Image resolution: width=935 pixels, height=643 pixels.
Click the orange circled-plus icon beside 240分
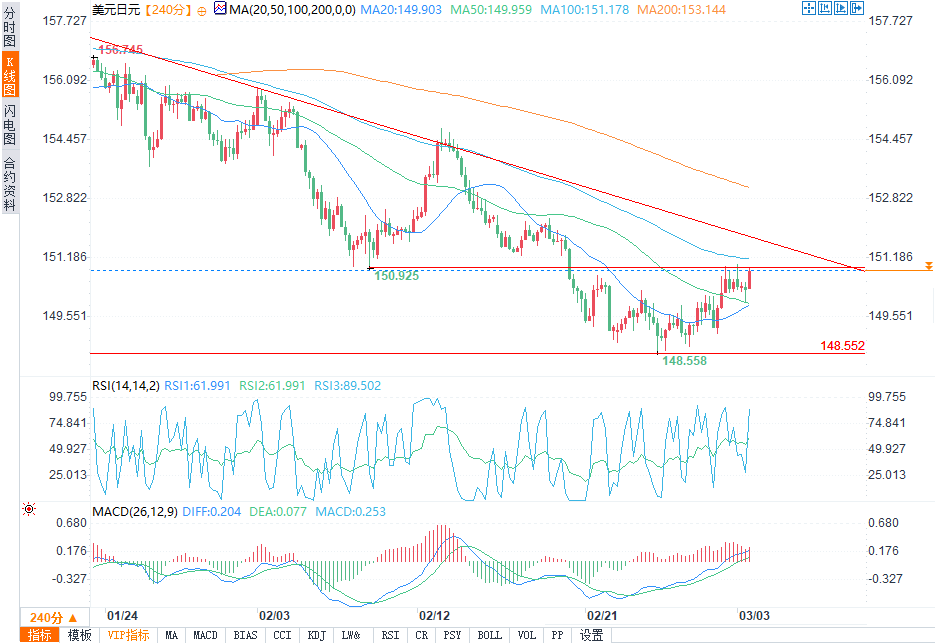click(202, 11)
